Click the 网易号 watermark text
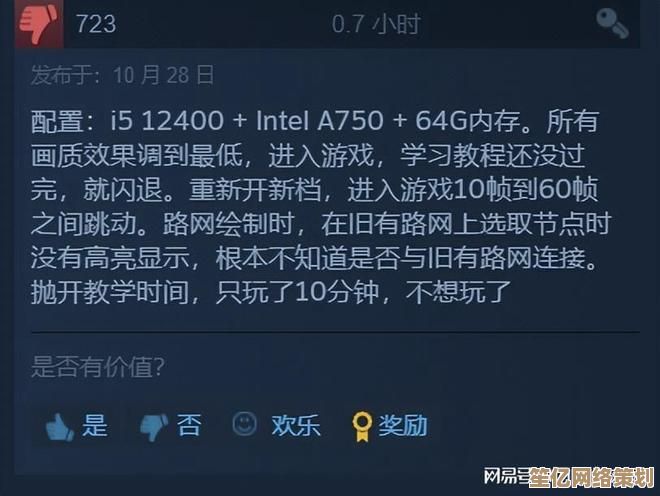 point(503,474)
